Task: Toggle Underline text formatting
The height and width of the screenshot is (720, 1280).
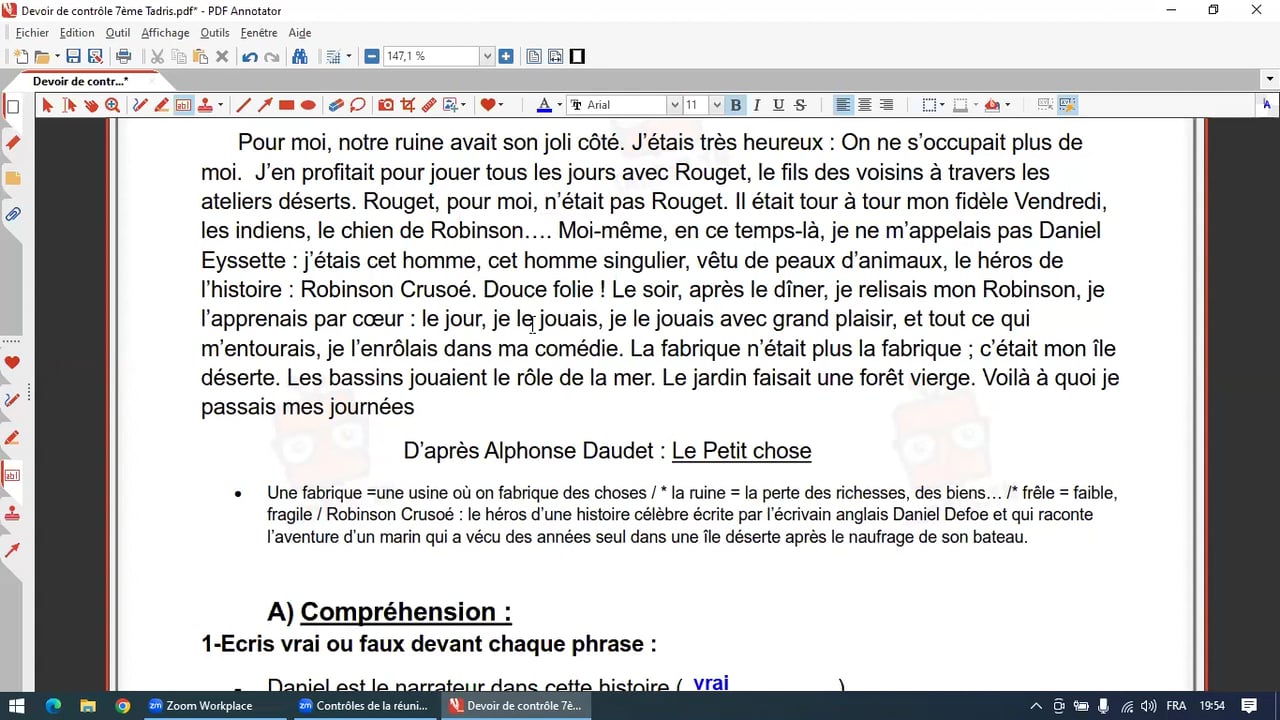Action: pyautogui.click(x=778, y=105)
